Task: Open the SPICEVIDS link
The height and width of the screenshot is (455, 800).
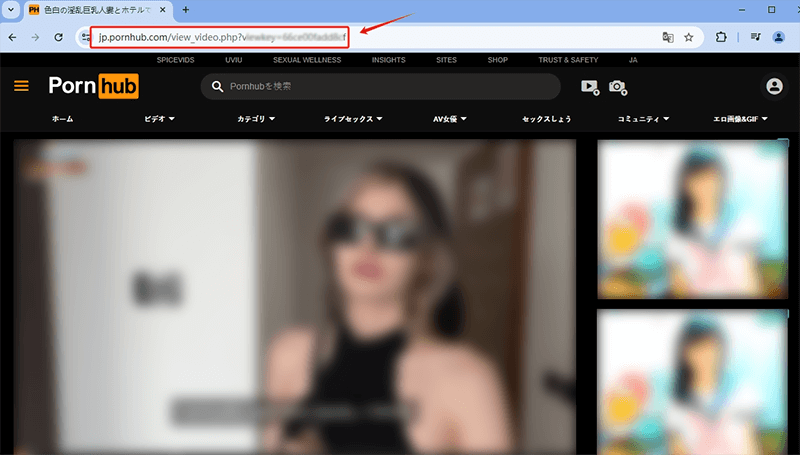Action: point(176,60)
